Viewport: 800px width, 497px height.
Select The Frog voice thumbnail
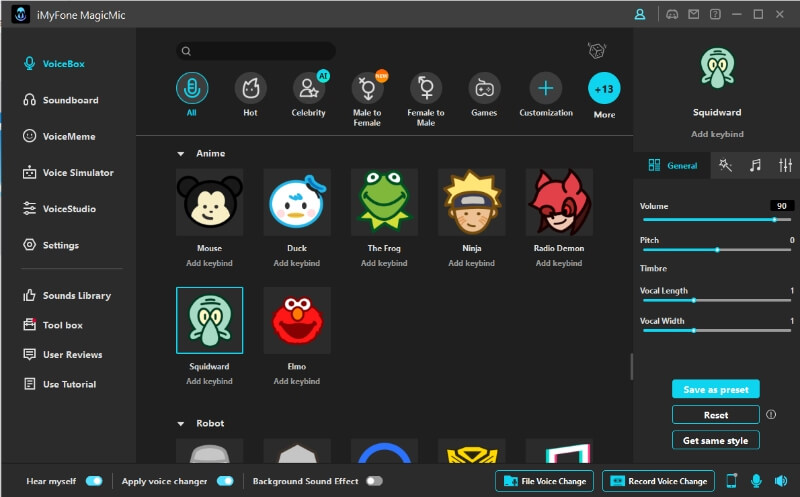pos(384,202)
